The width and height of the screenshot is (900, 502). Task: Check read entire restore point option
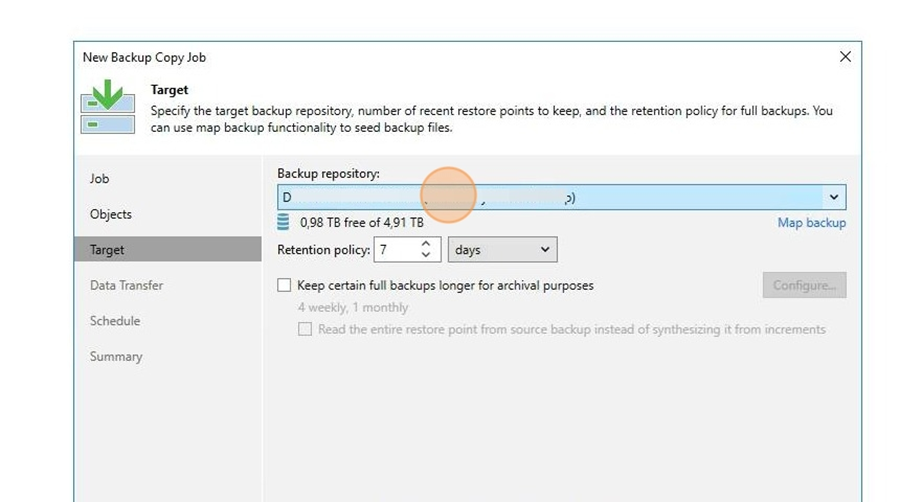point(305,329)
